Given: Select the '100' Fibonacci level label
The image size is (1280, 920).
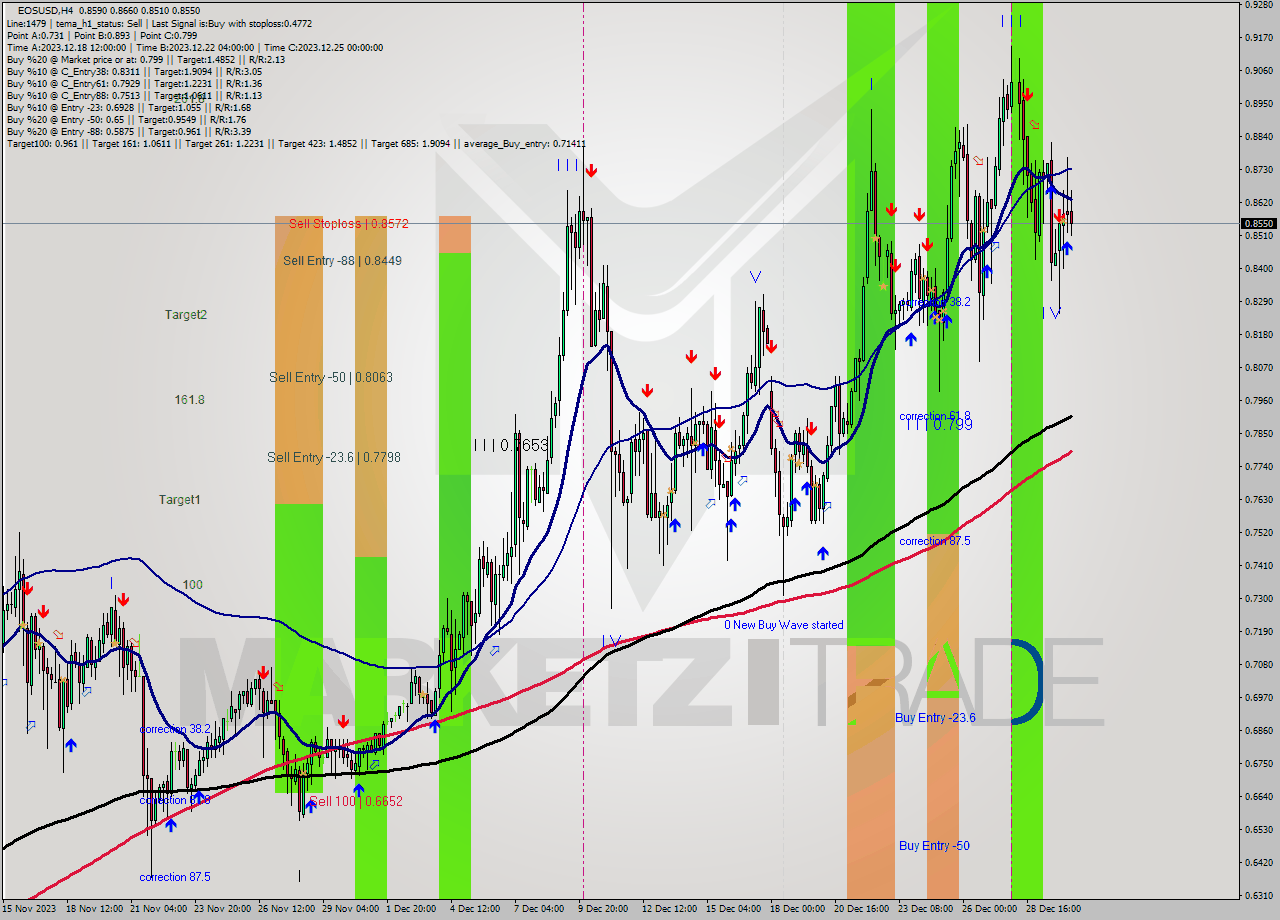Looking at the screenshot, I should [x=192, y=584].
